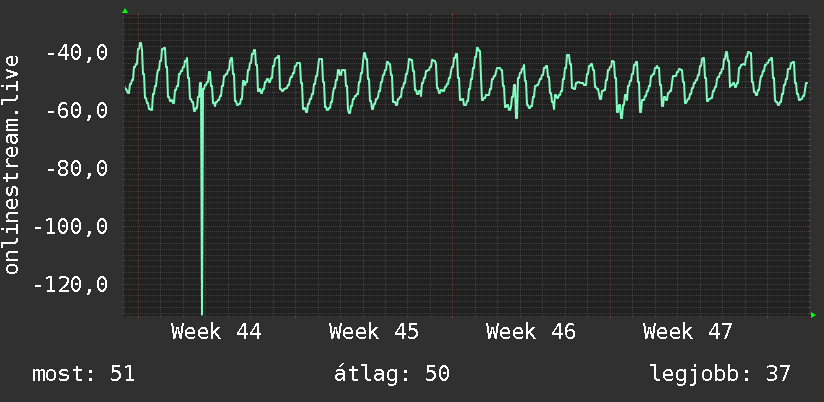This screenshot has width=824, height=402.
Task: Click the '-60,0' y-axis value
Action: 77,111
